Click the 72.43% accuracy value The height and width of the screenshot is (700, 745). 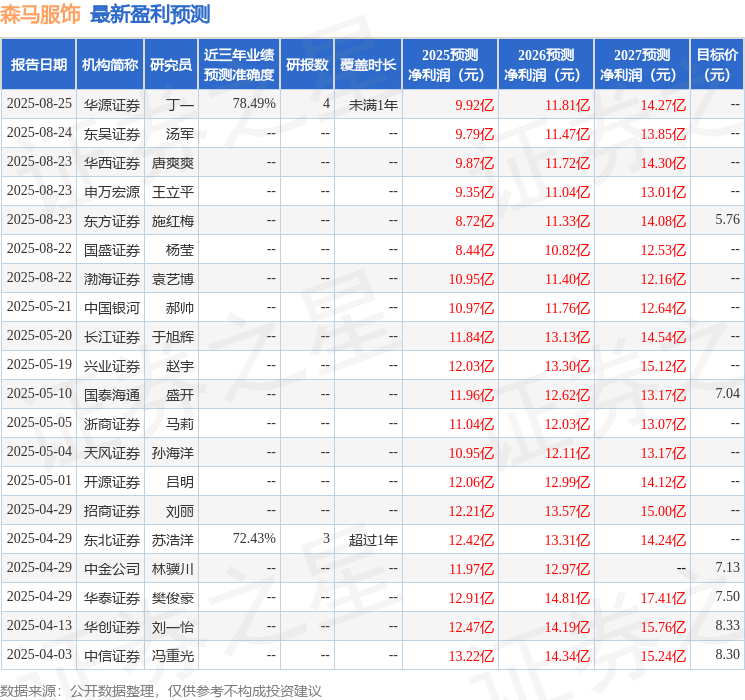tap(253, 539)
